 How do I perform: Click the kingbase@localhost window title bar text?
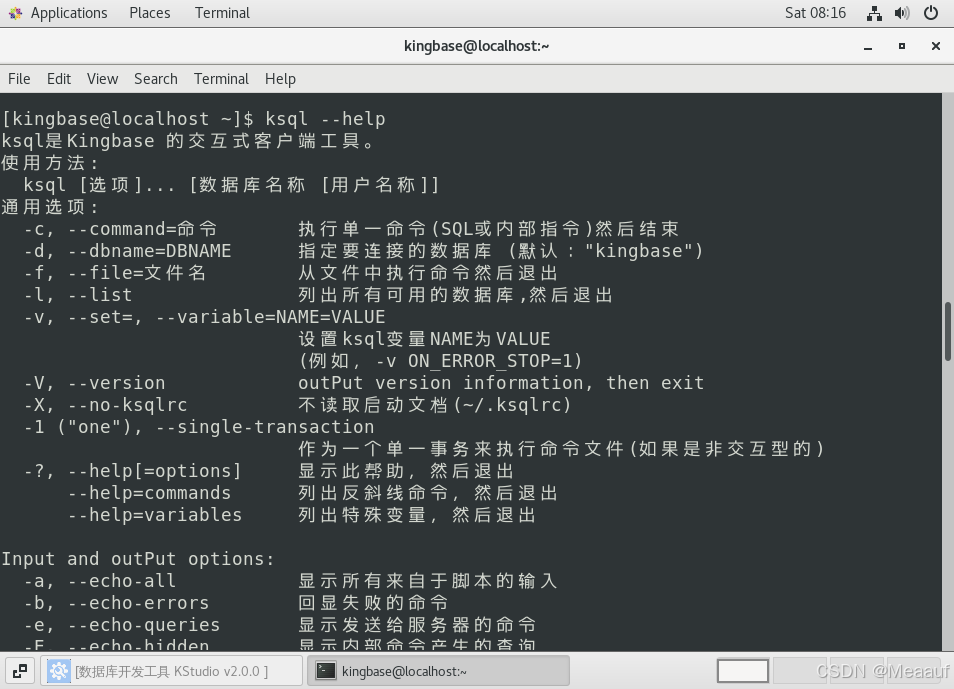[476, 46]
